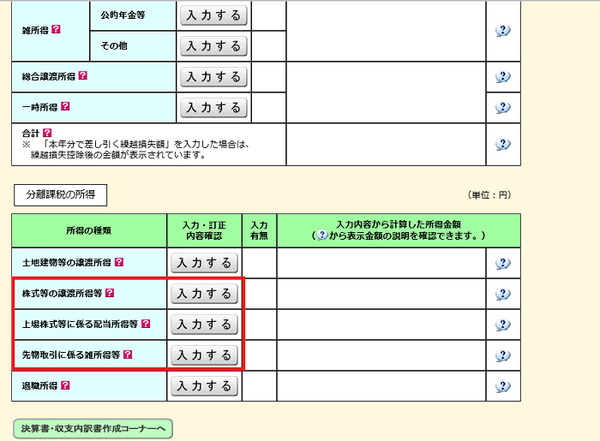Click the (単位:円) unit label
Screen dimensions: 600x441
pyautogui.click(x=489, y=195)
